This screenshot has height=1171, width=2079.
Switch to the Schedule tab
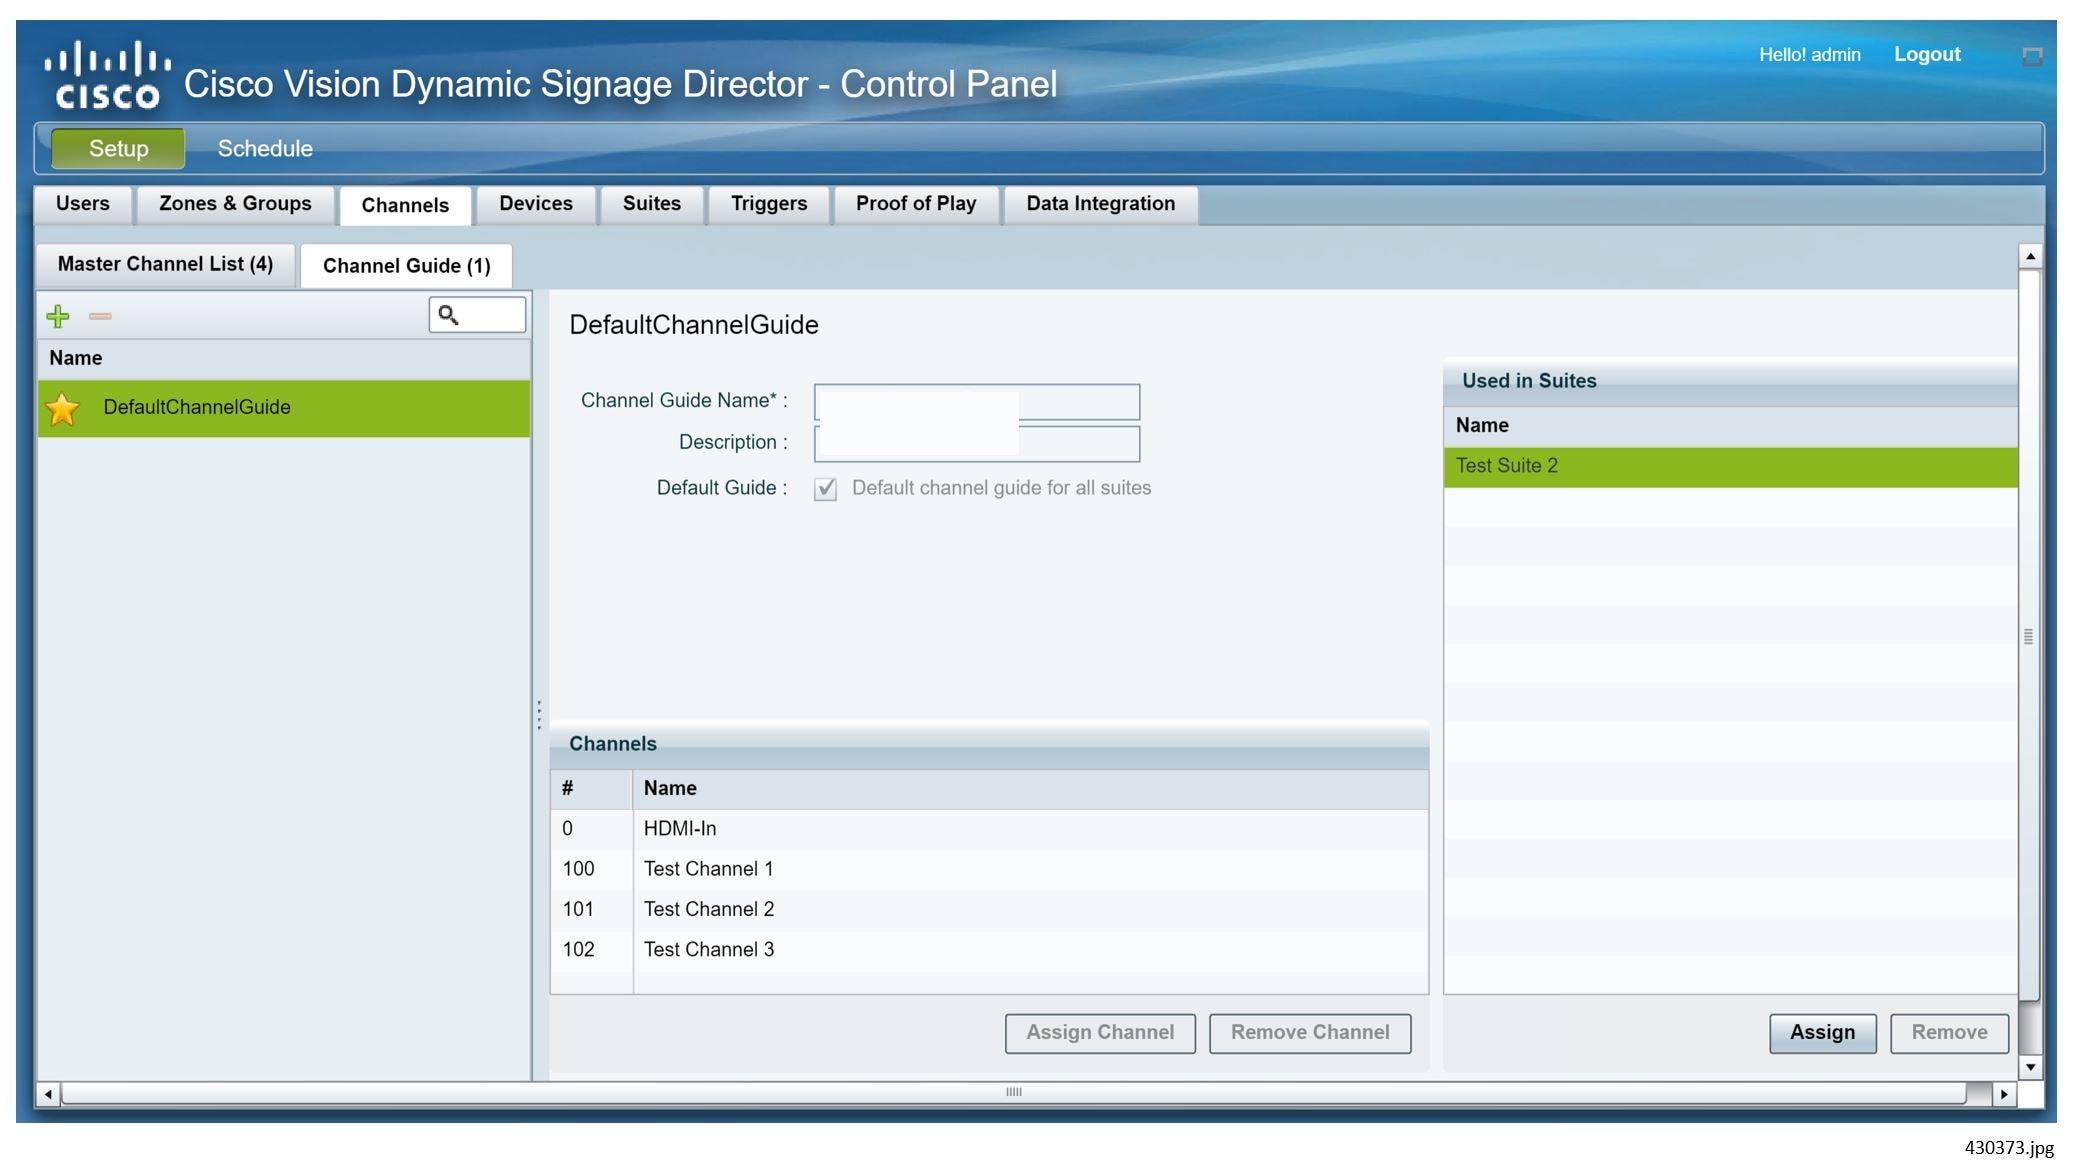point(264,148)
